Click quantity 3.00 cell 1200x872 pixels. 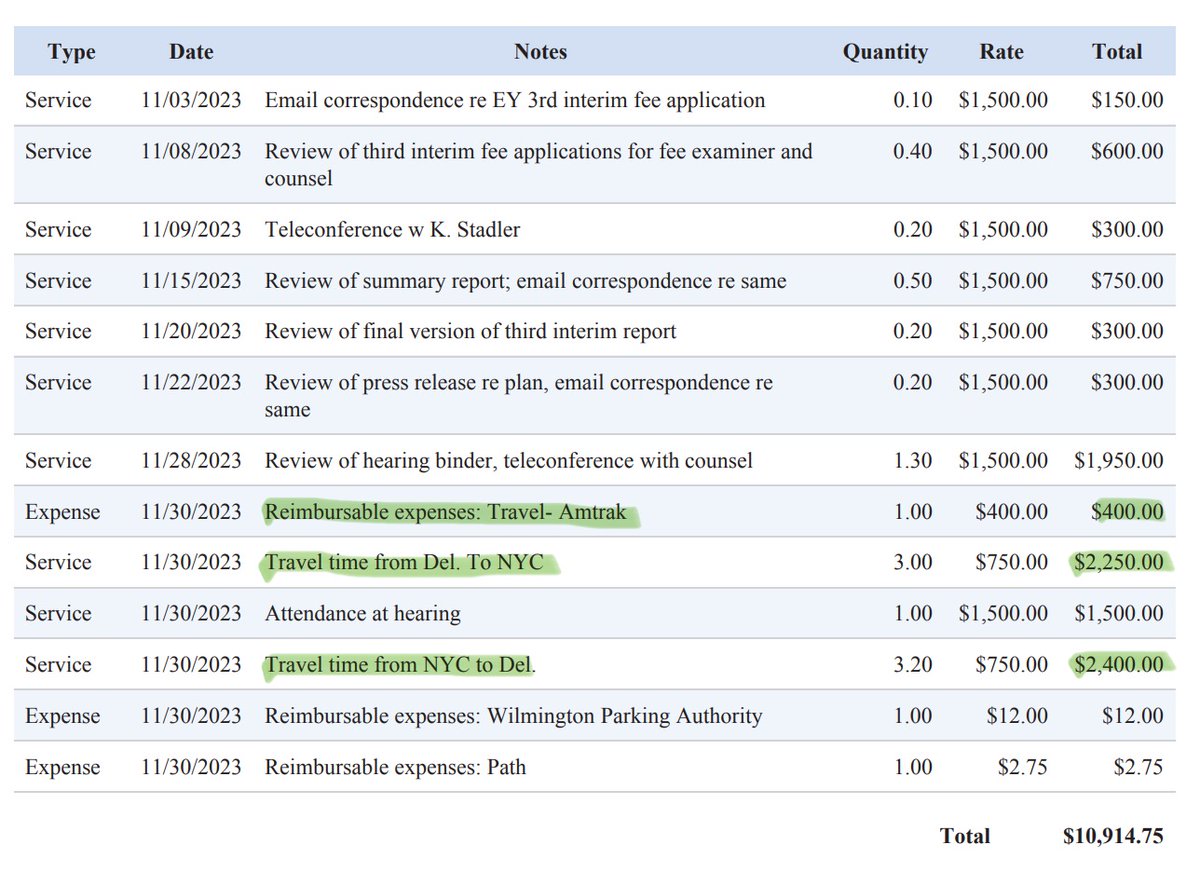pos(913,562)
